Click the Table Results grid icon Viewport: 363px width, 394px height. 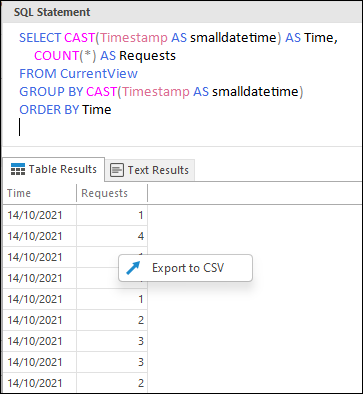(18, 169)
